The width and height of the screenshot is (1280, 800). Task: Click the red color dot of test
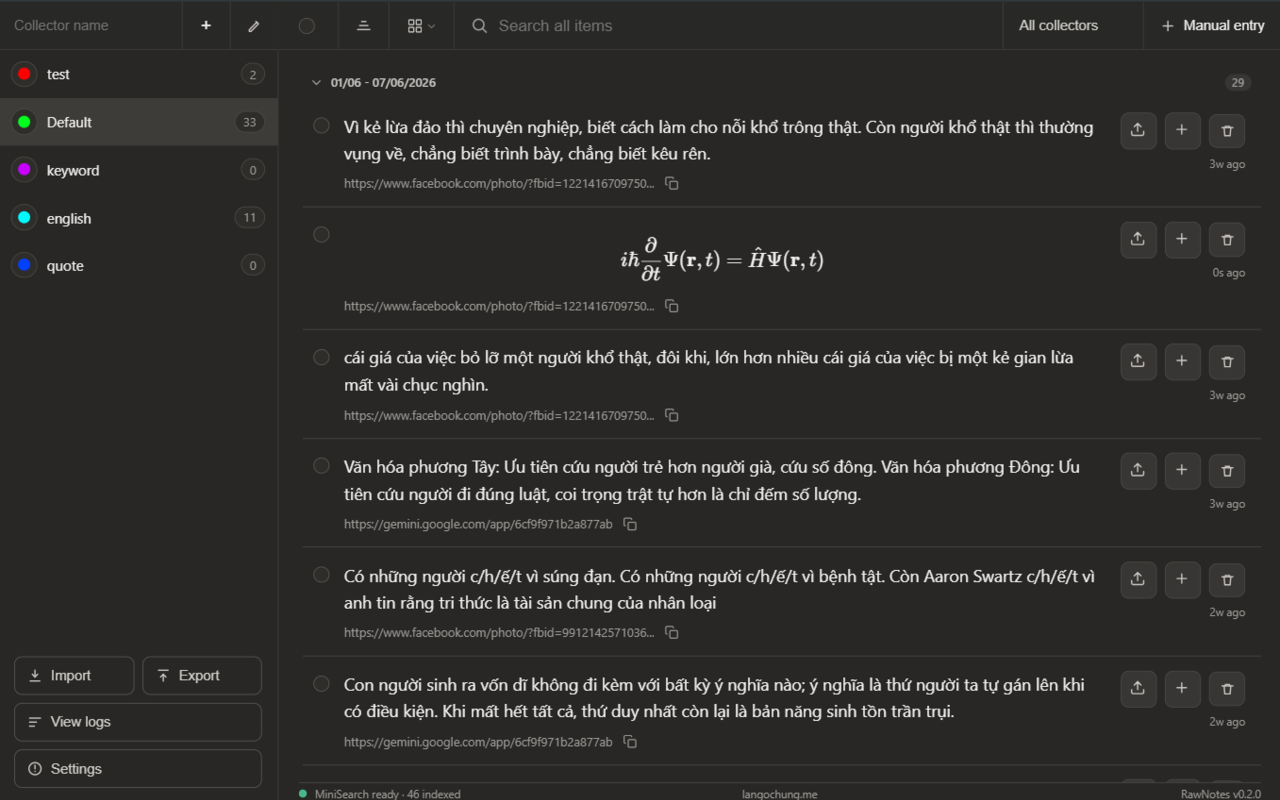pos(24,74)
